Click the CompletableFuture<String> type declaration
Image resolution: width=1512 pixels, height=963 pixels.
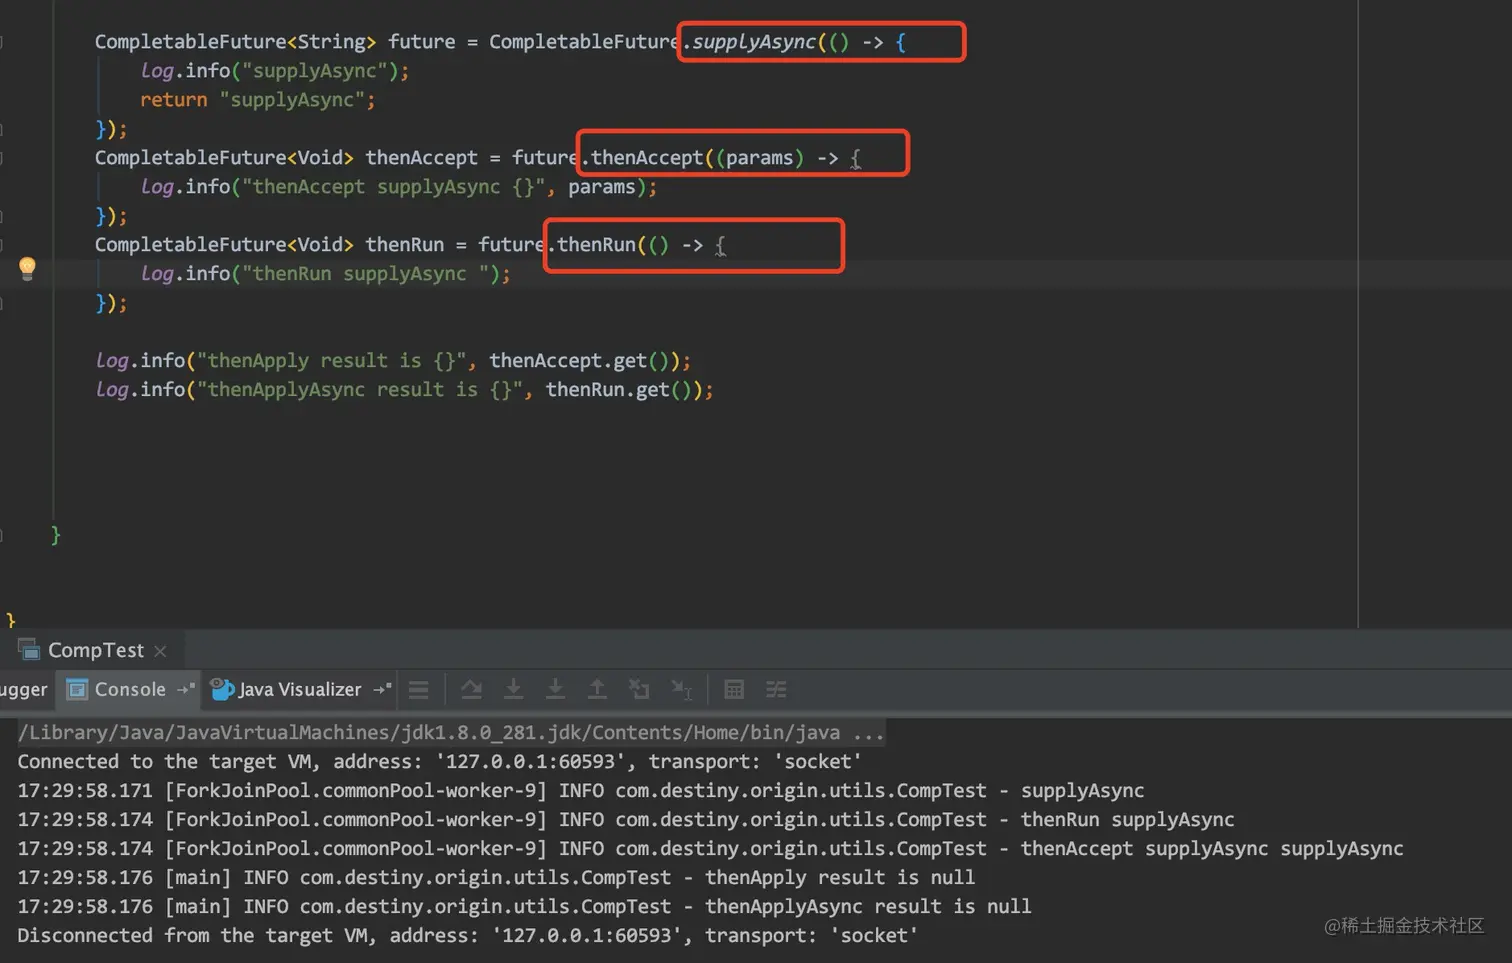pos(235,42)
